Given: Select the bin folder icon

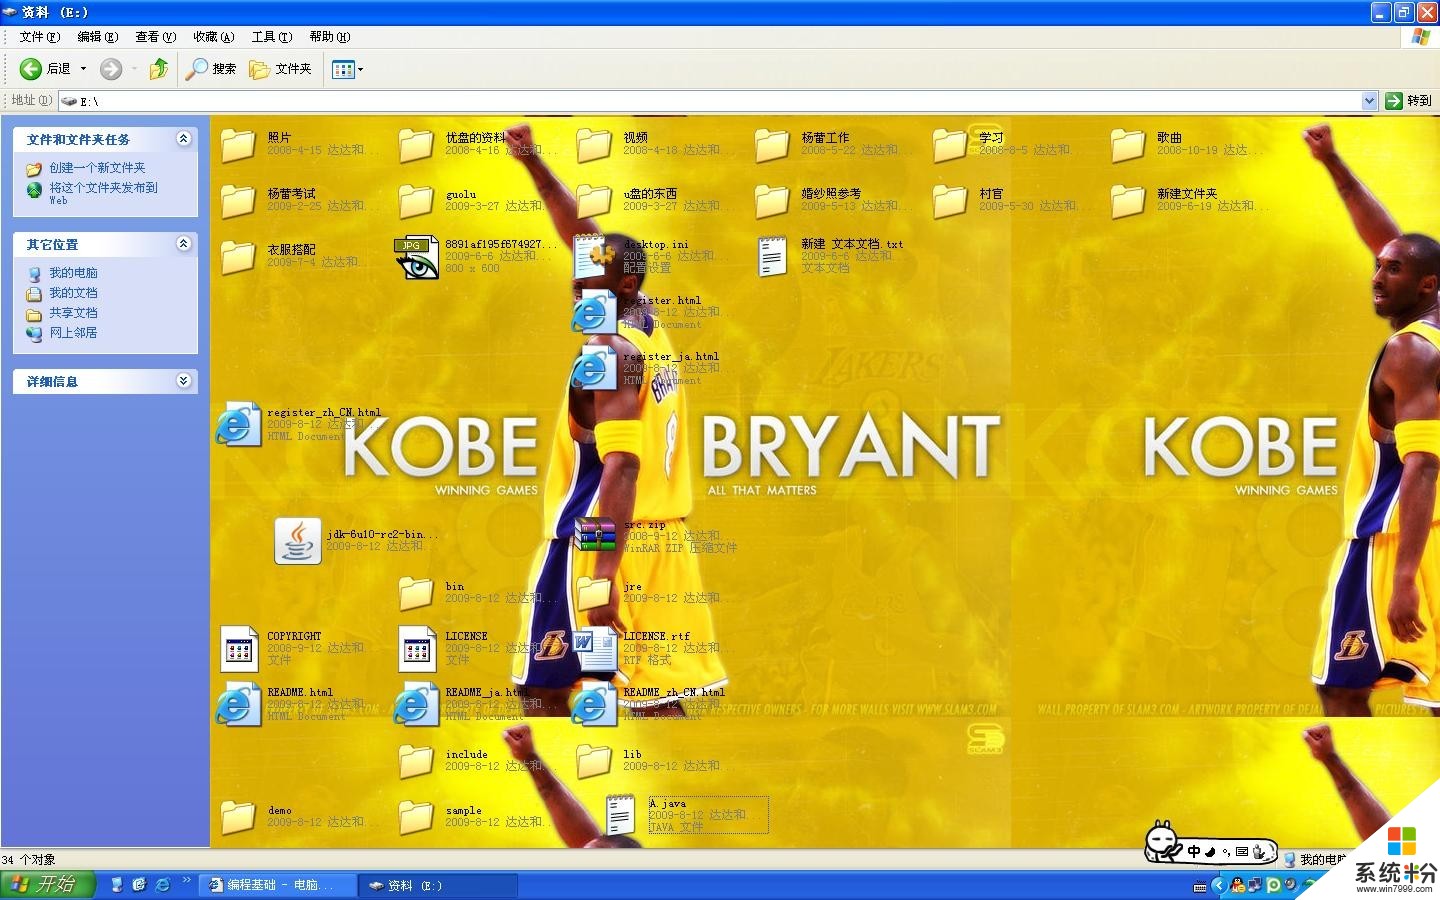Looking at the screenshot, I should [416, 593].
